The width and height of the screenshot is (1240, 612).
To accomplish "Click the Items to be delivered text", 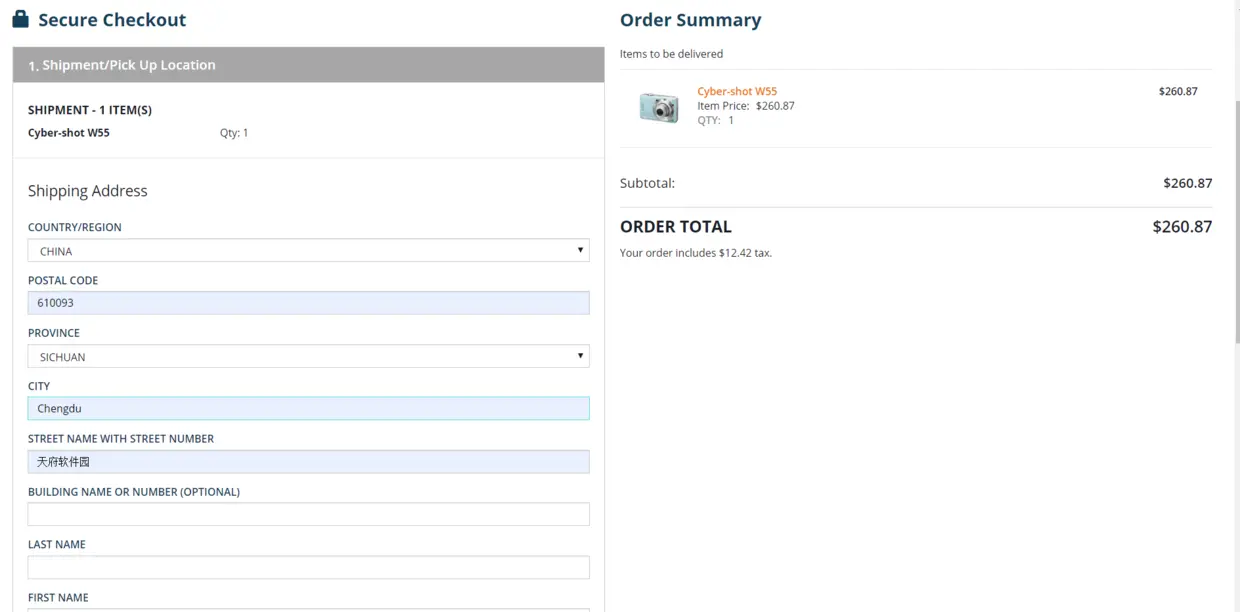I will (671, 54).
